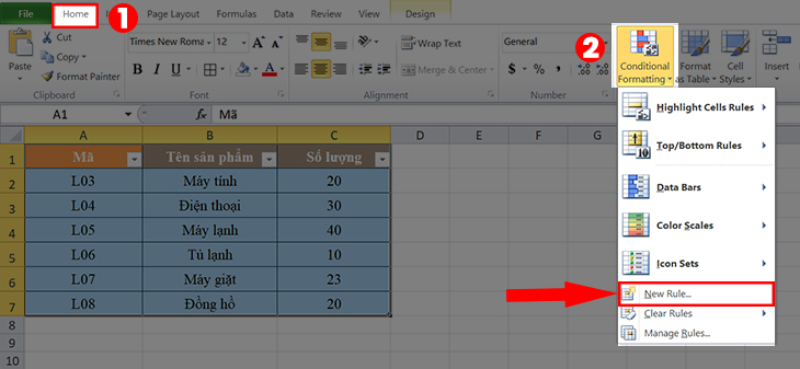The image size is (800, 369).
Task: Open the borders dropdown arrow
Action: (222, 69)
